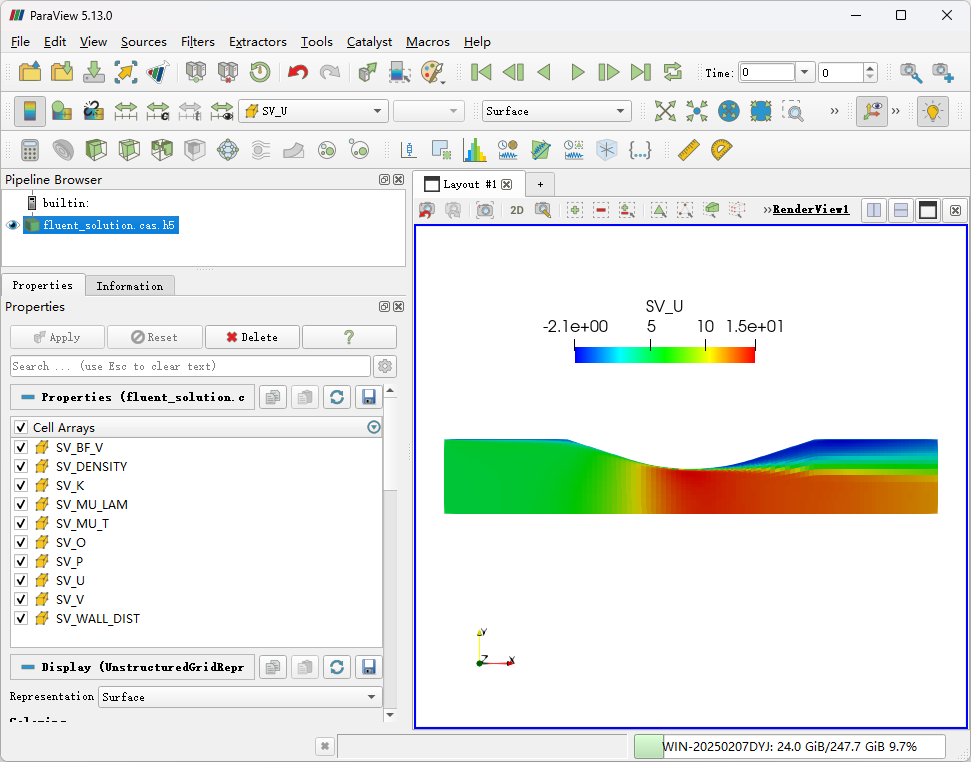Toggle color legend visibility icon
The height and width of the screenshot is (762, 971).
29,111
